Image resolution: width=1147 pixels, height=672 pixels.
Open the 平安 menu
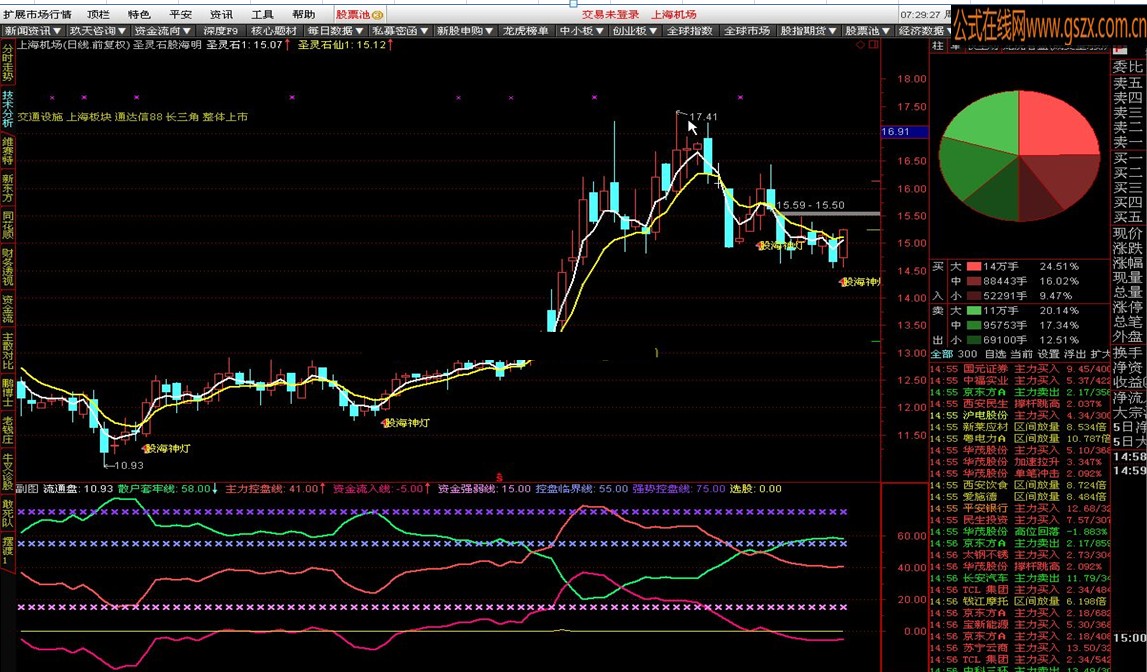(x=180, y=15)
